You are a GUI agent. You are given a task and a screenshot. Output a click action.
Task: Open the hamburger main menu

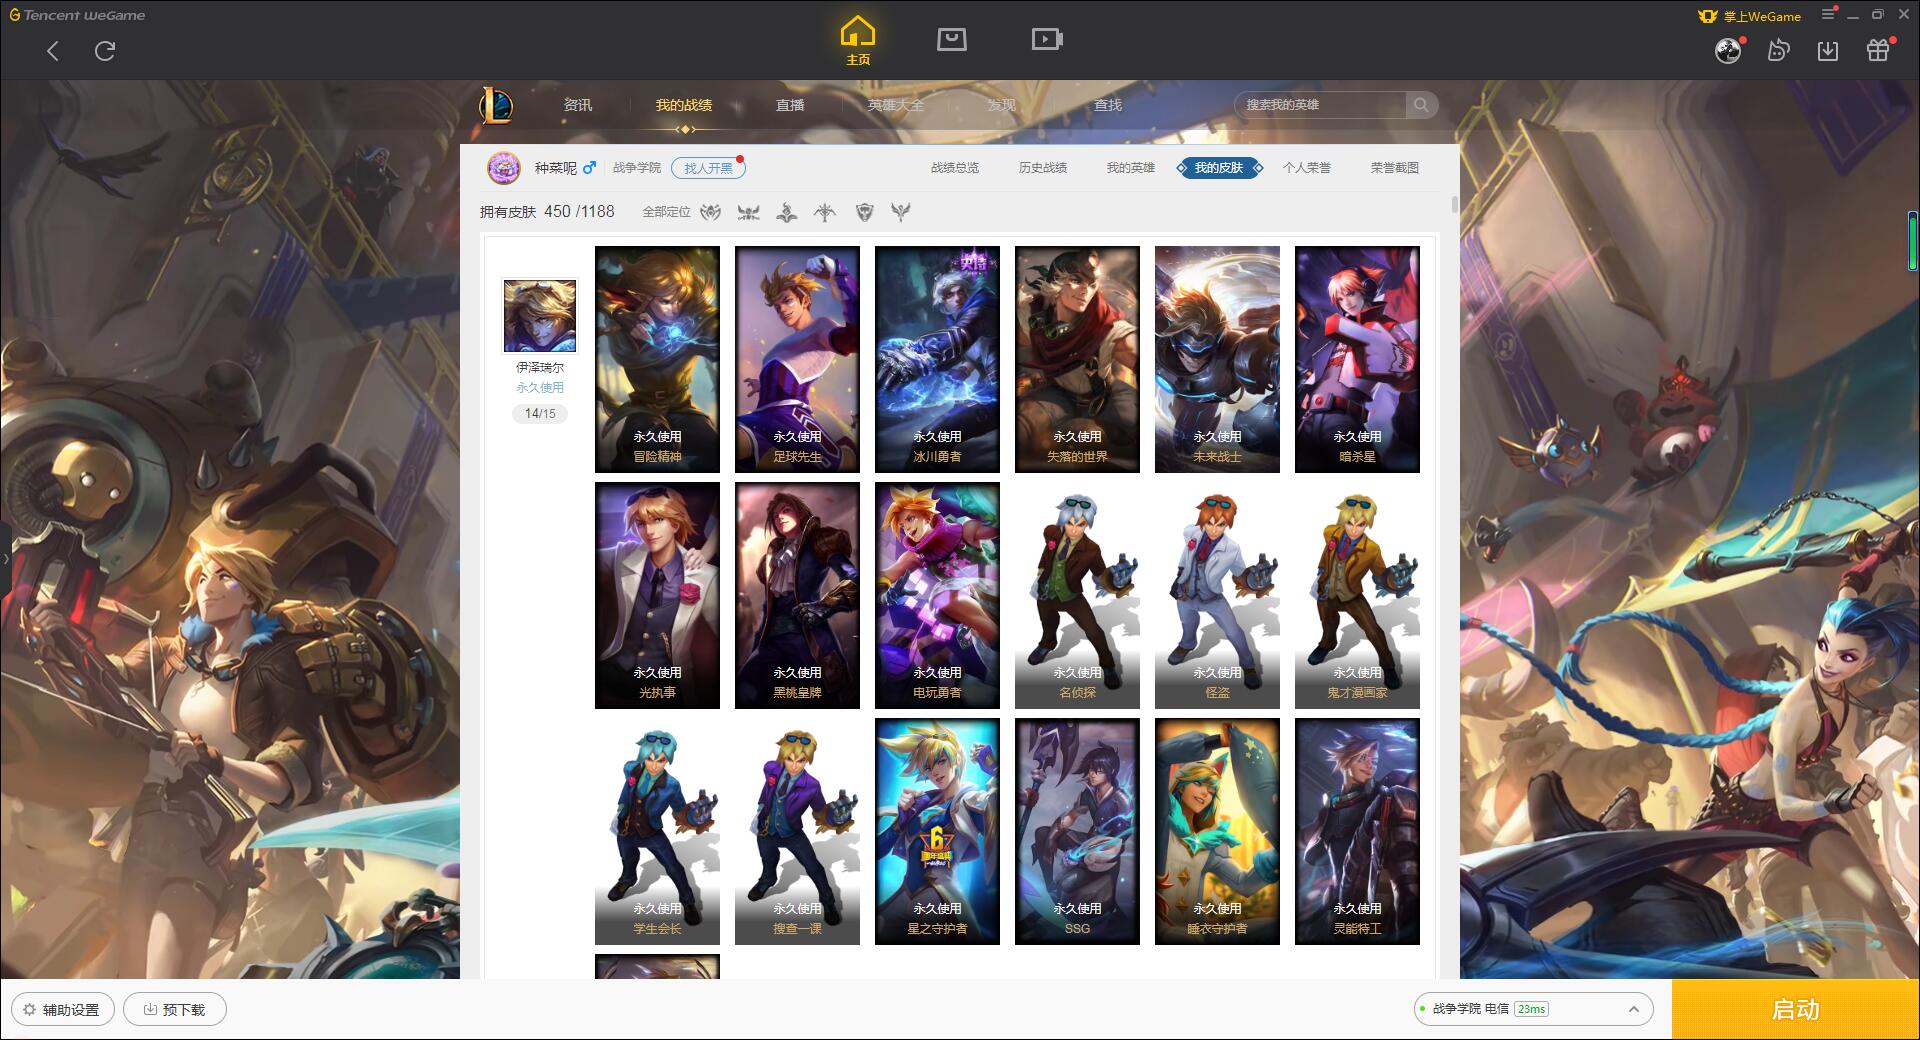coord(1828,14)
